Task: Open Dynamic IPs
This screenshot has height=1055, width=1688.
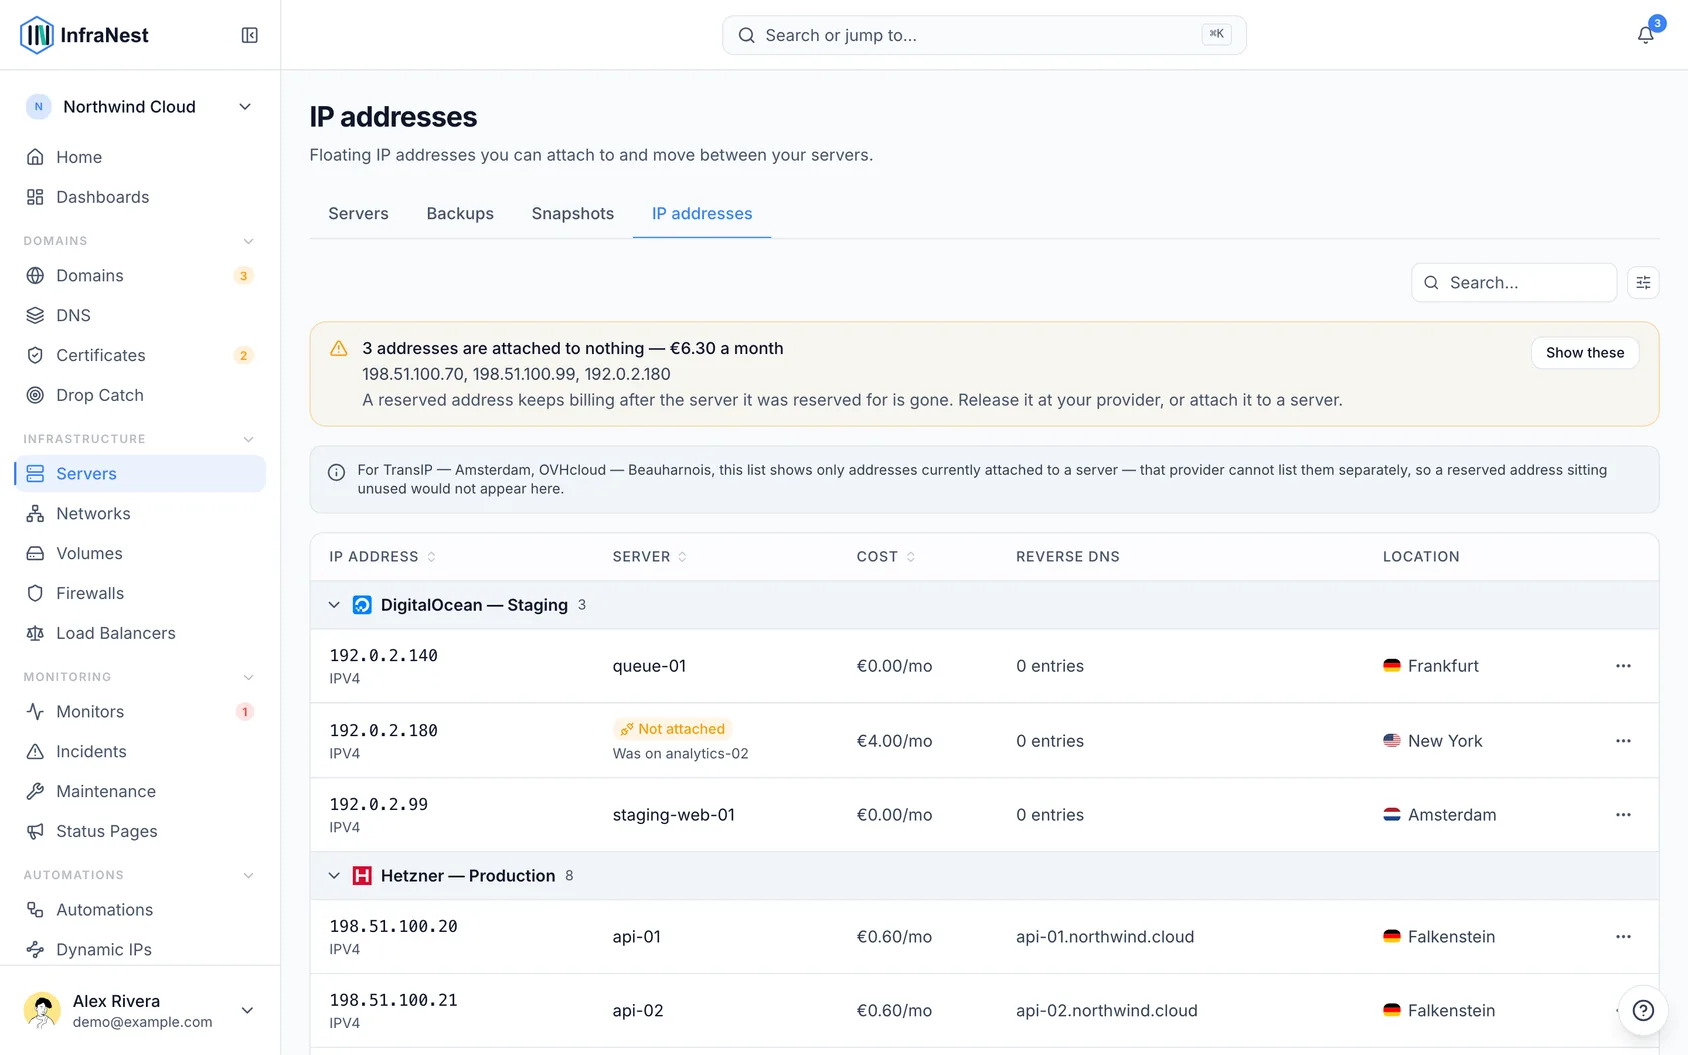Action: pos(140,949)
